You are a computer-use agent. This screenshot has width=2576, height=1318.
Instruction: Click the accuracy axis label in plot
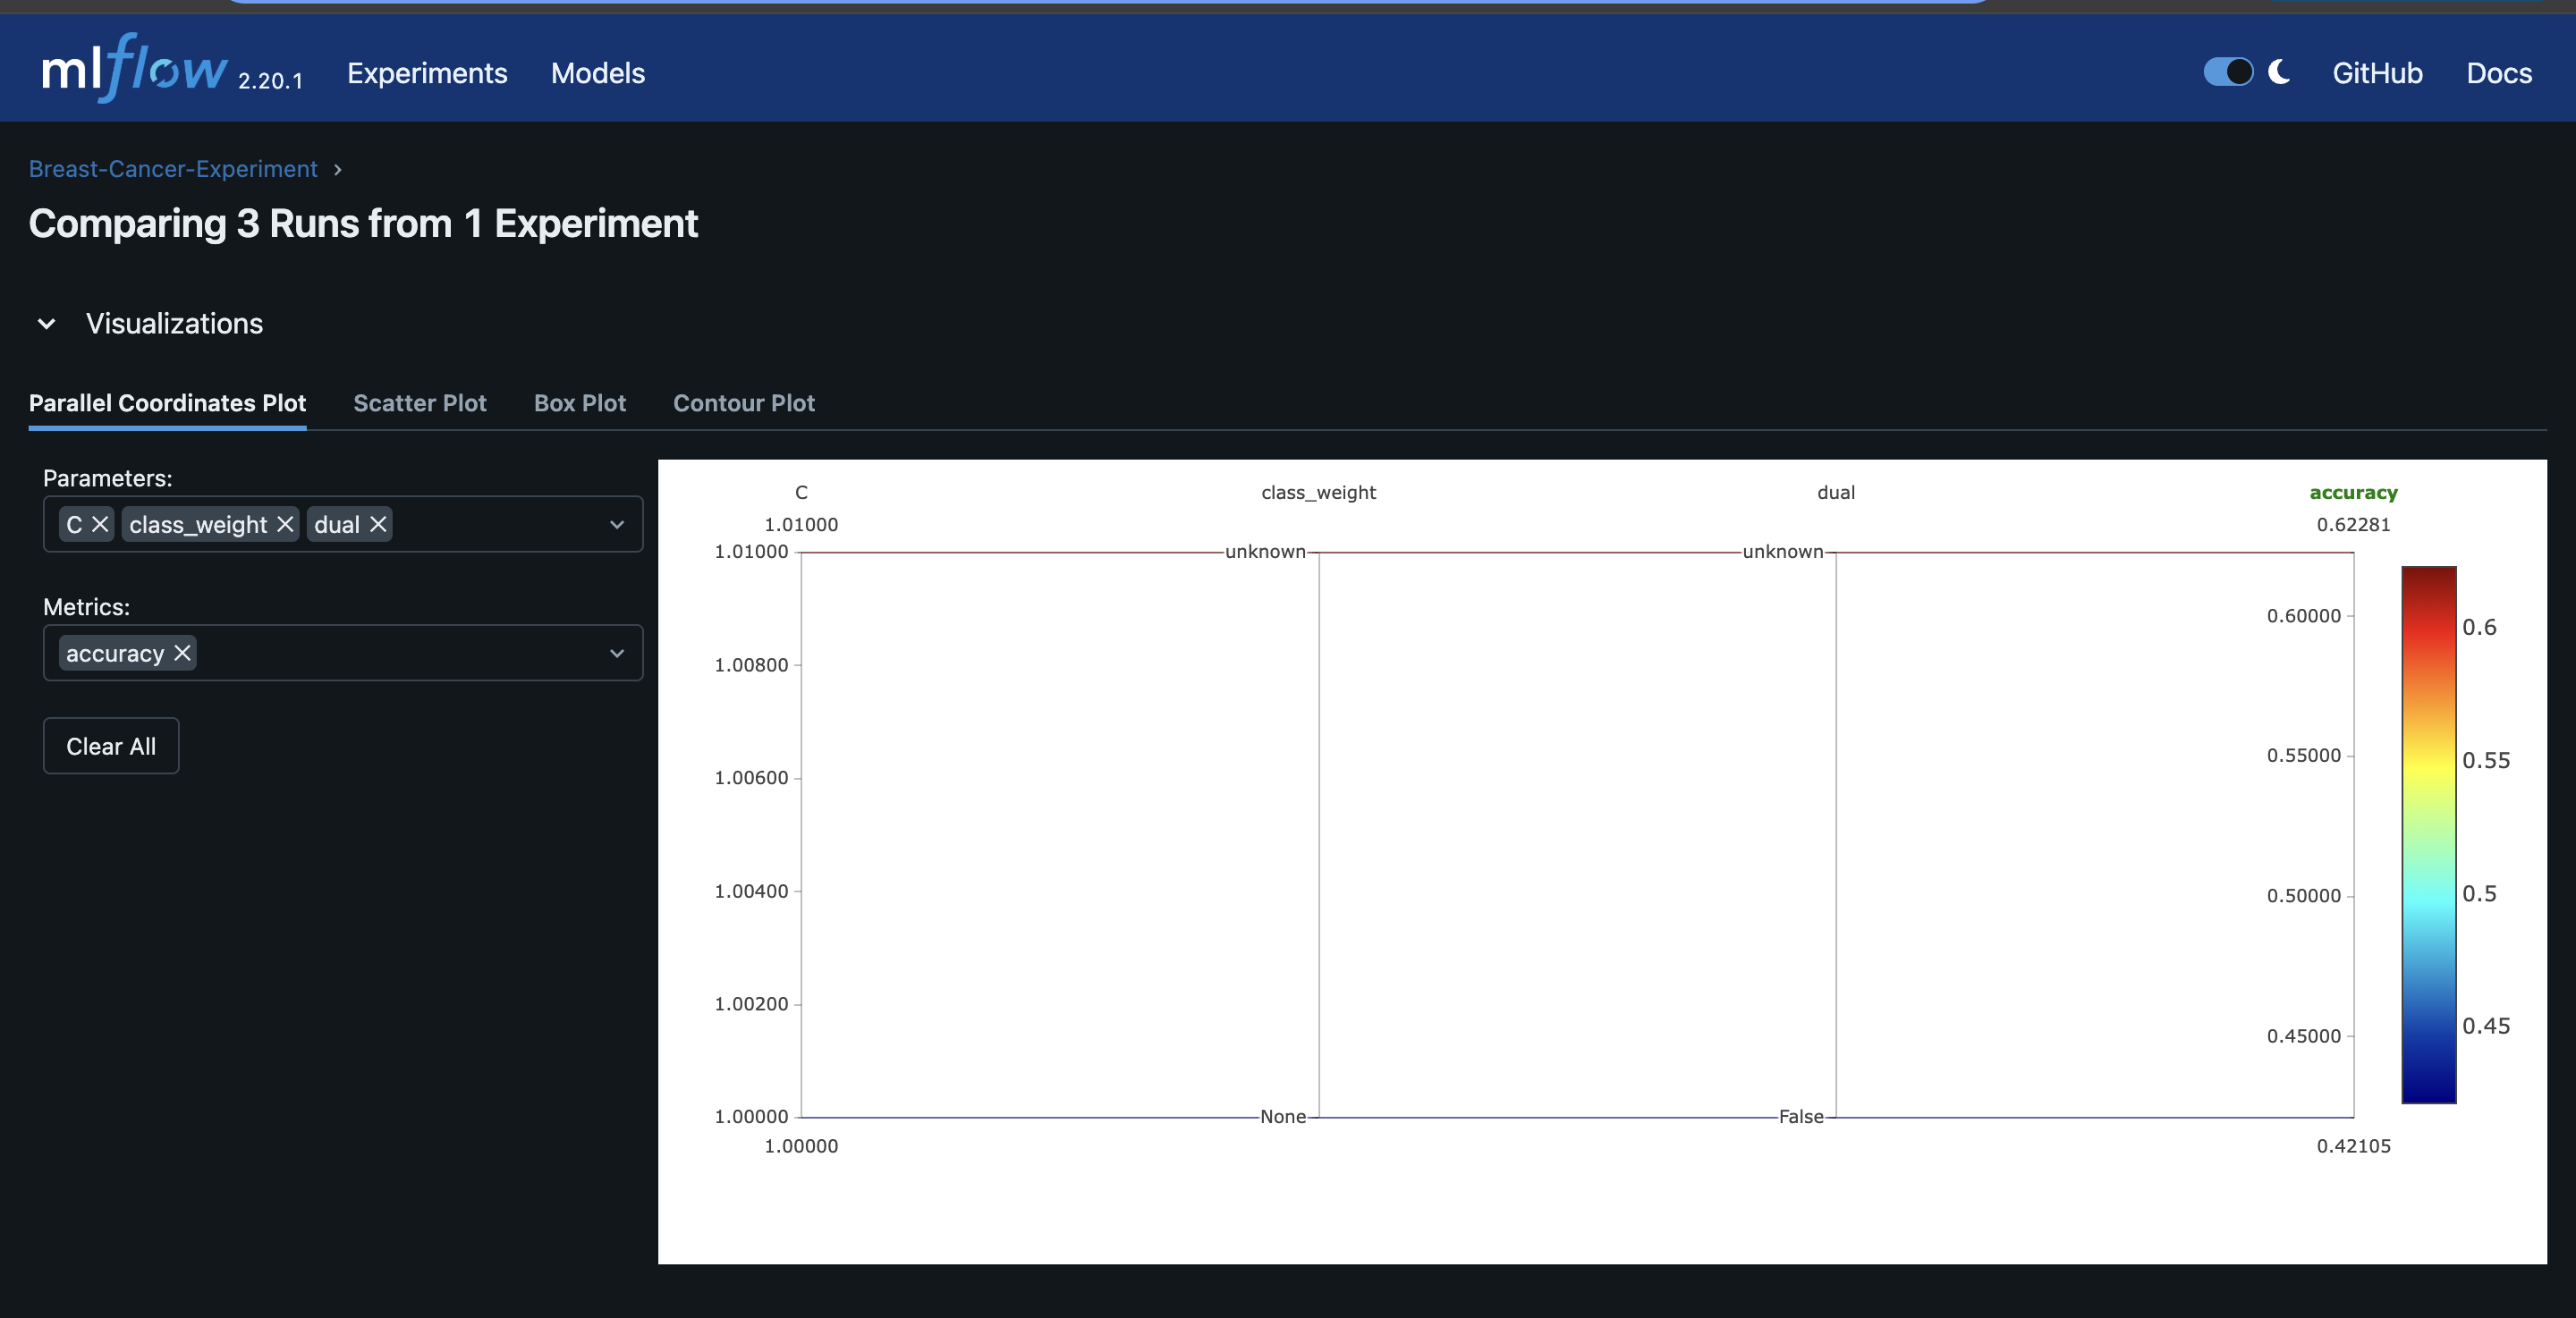(x=2353, y=492)
